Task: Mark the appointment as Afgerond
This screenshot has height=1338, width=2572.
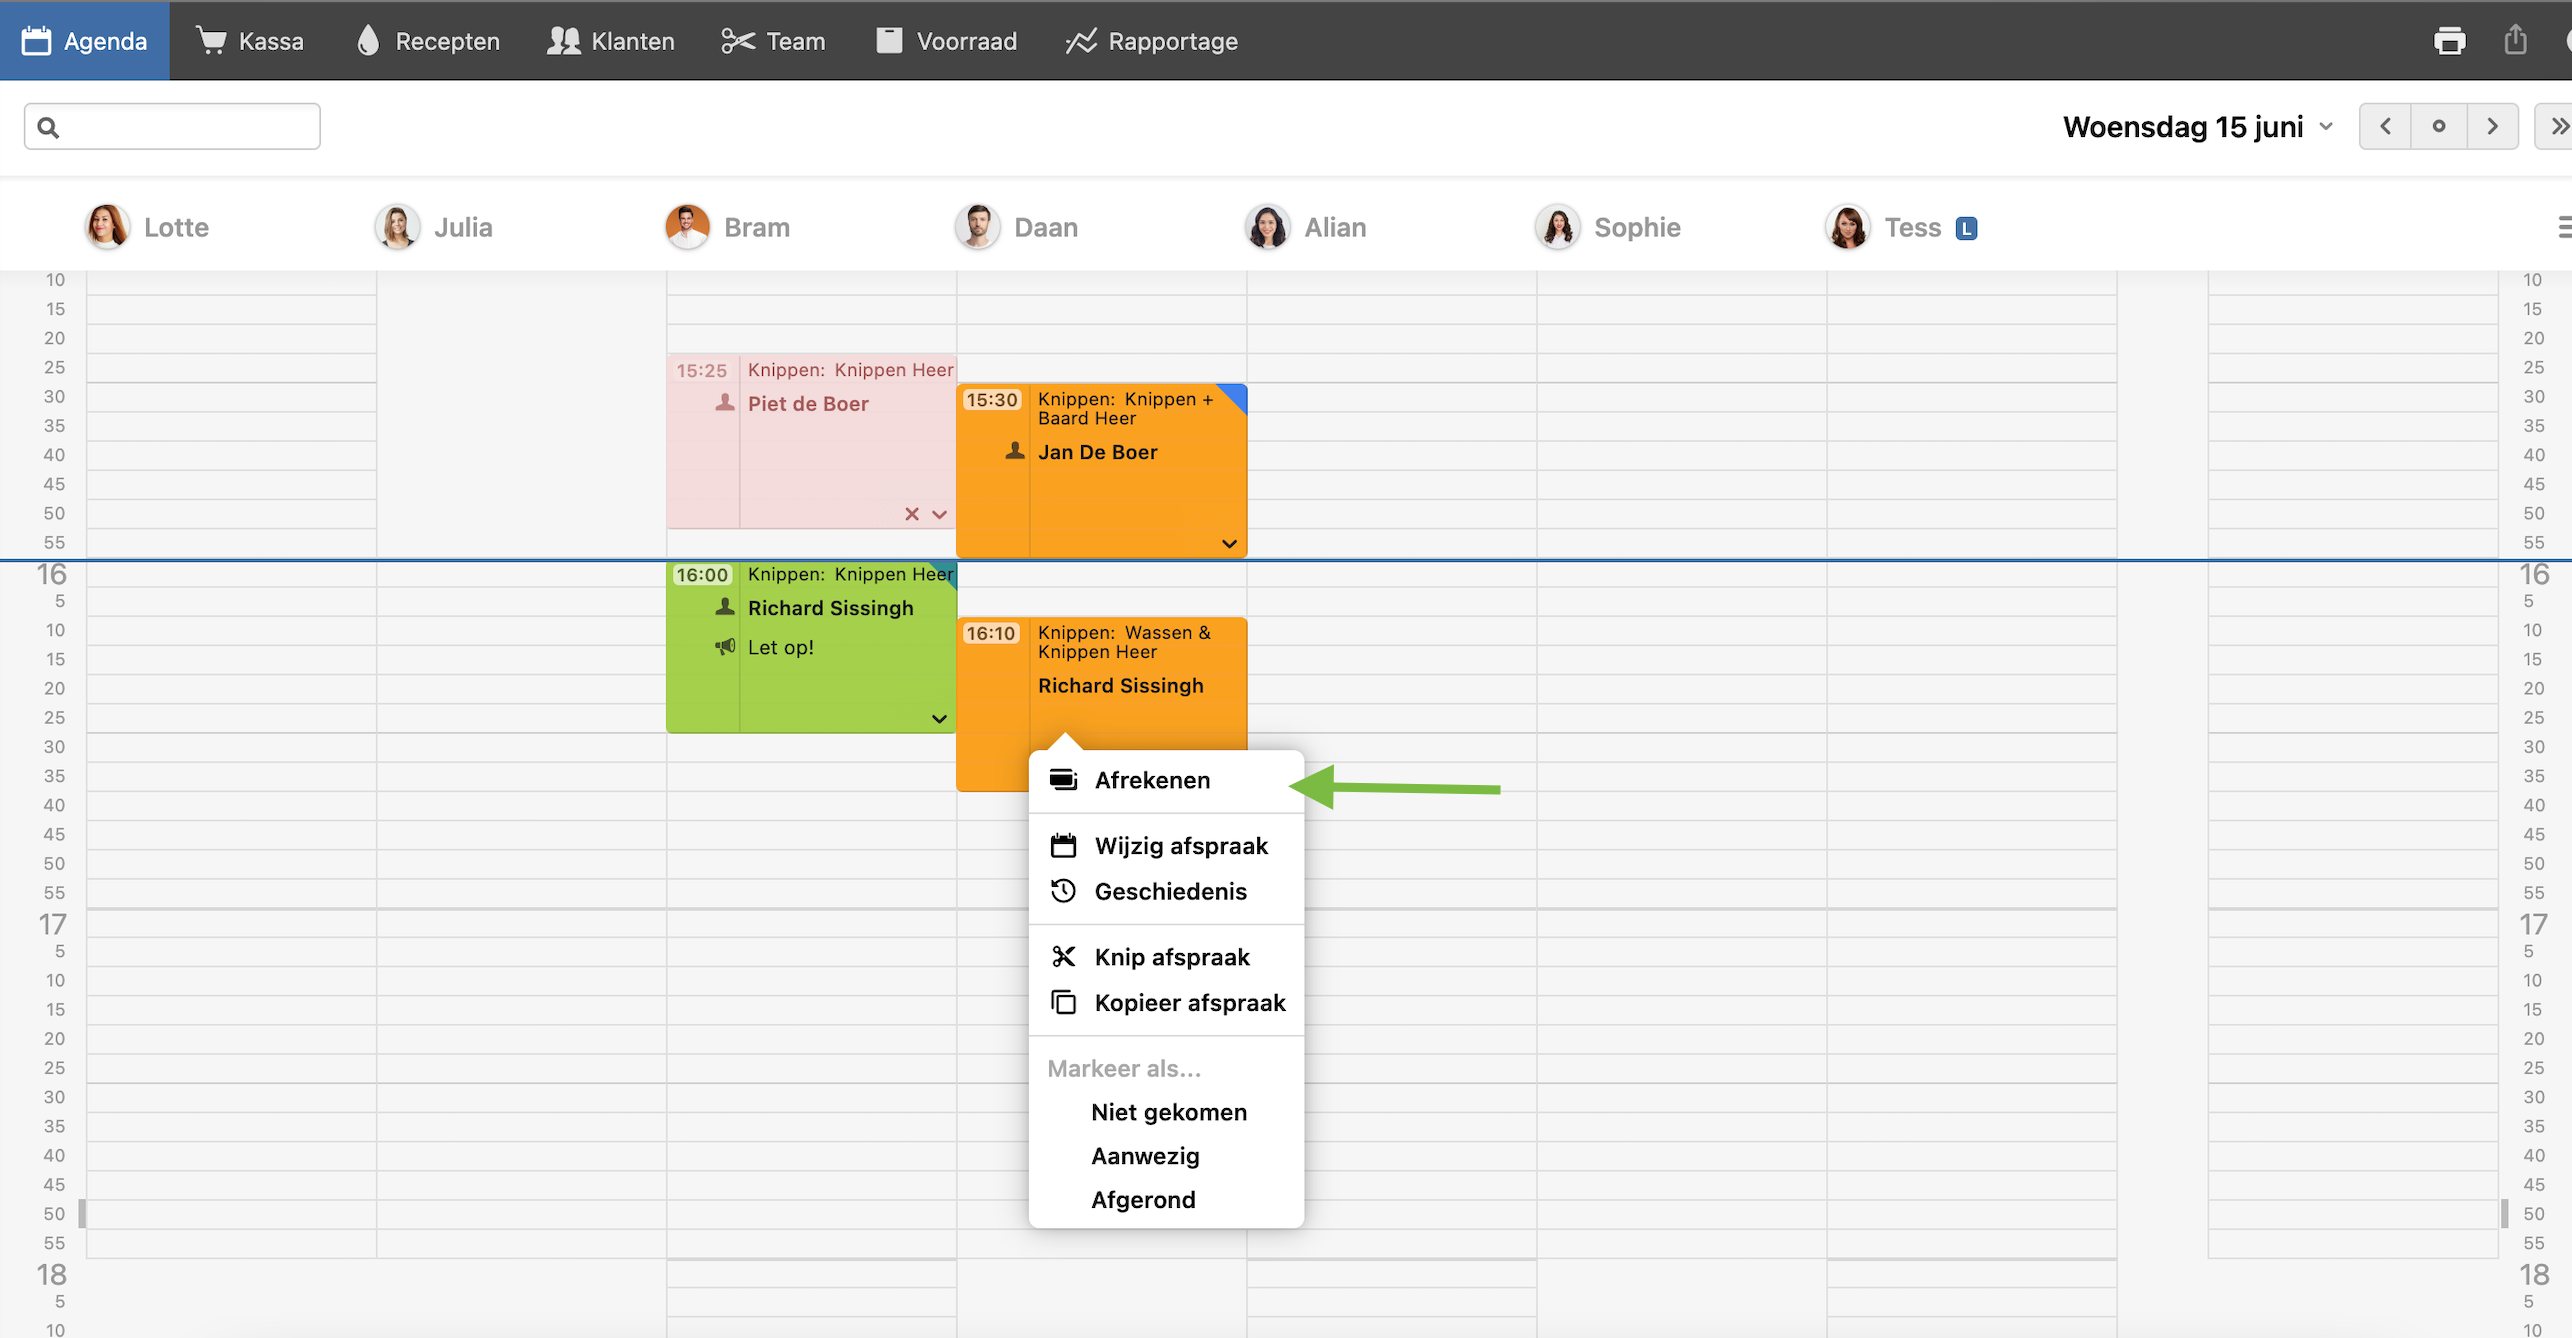Action: tap(1143, 1200)
